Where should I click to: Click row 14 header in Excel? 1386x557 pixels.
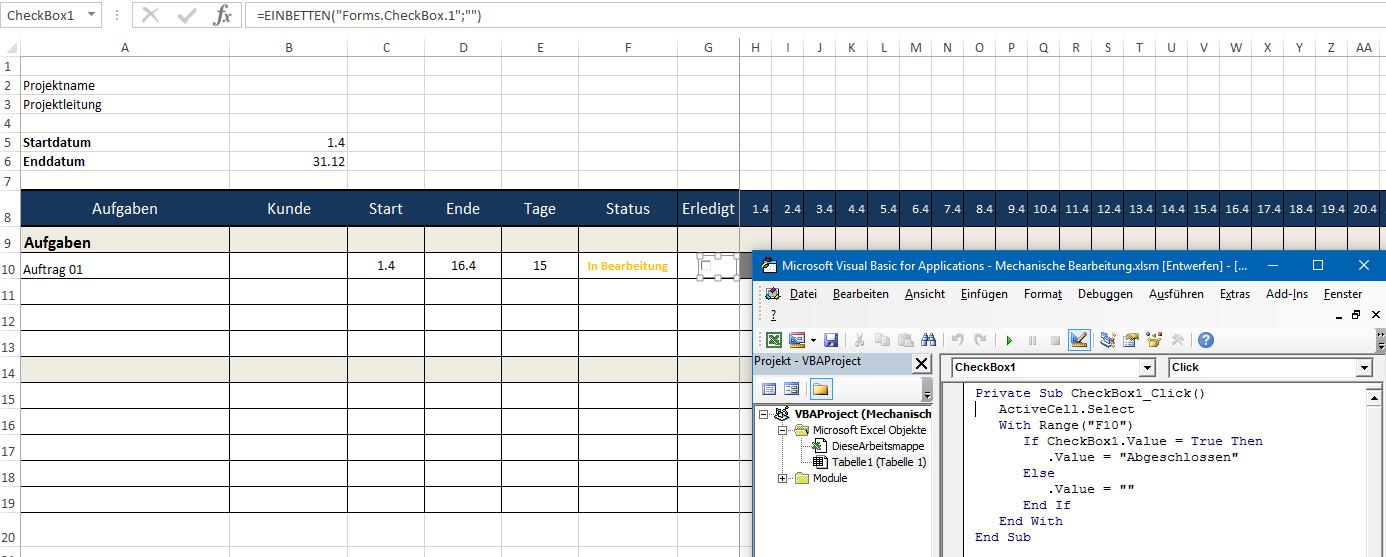click(9, 369)
